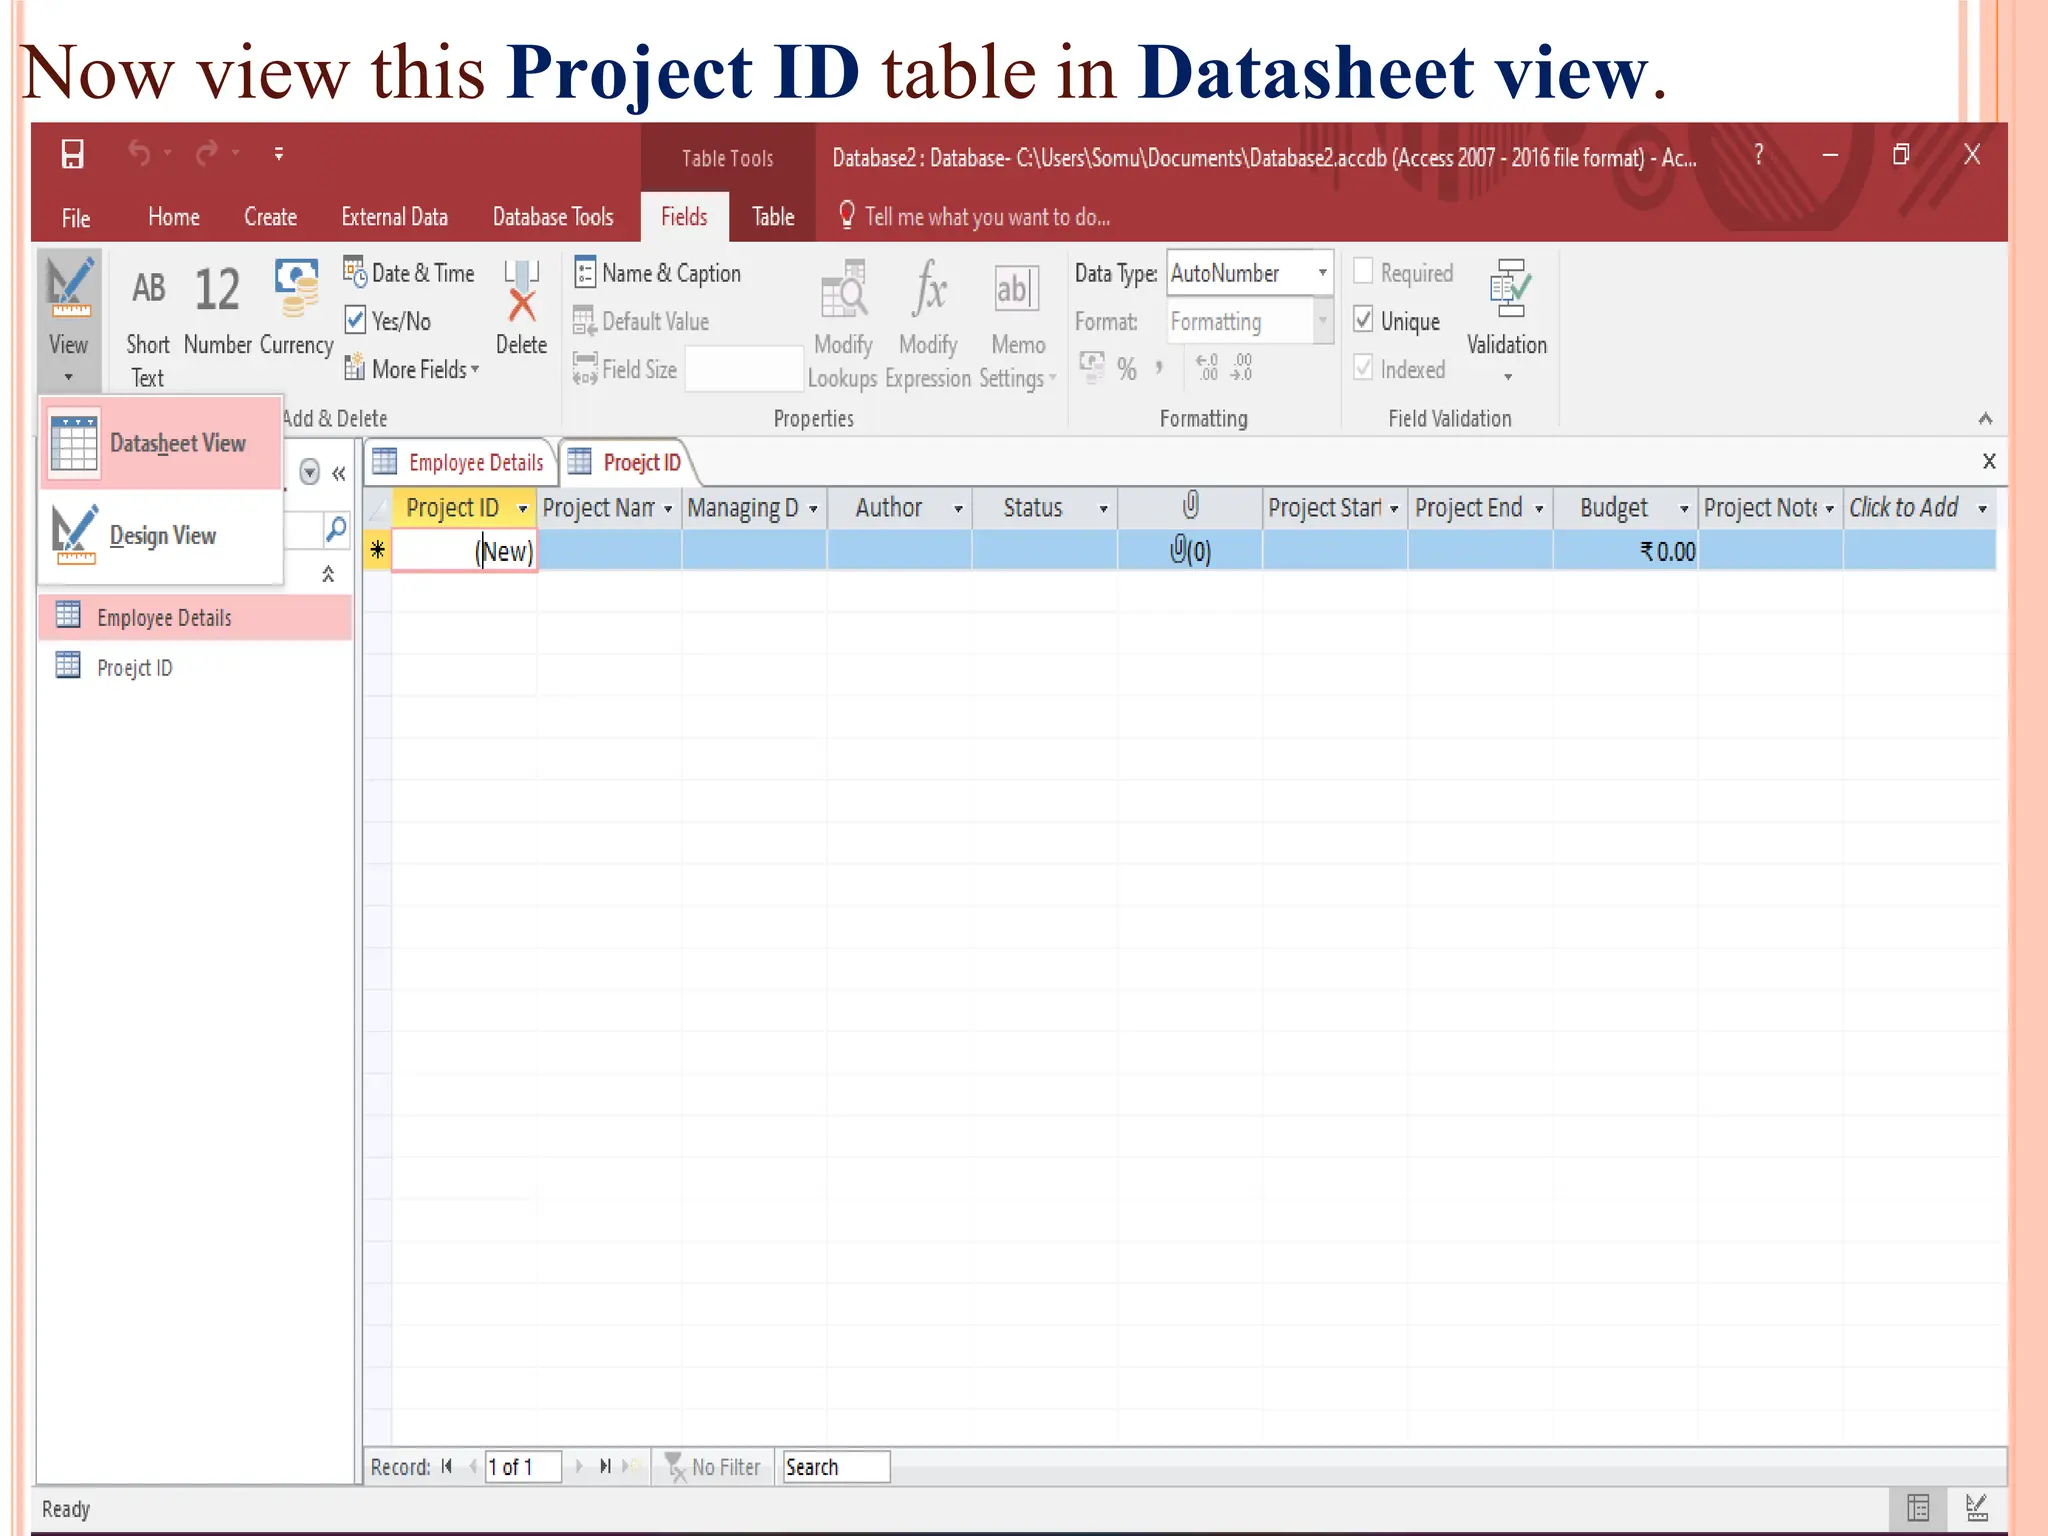This screenshot has height=1536, width=2048.
Task: Switch to Design view via status bar
Action: (x=1976, y=1508)
